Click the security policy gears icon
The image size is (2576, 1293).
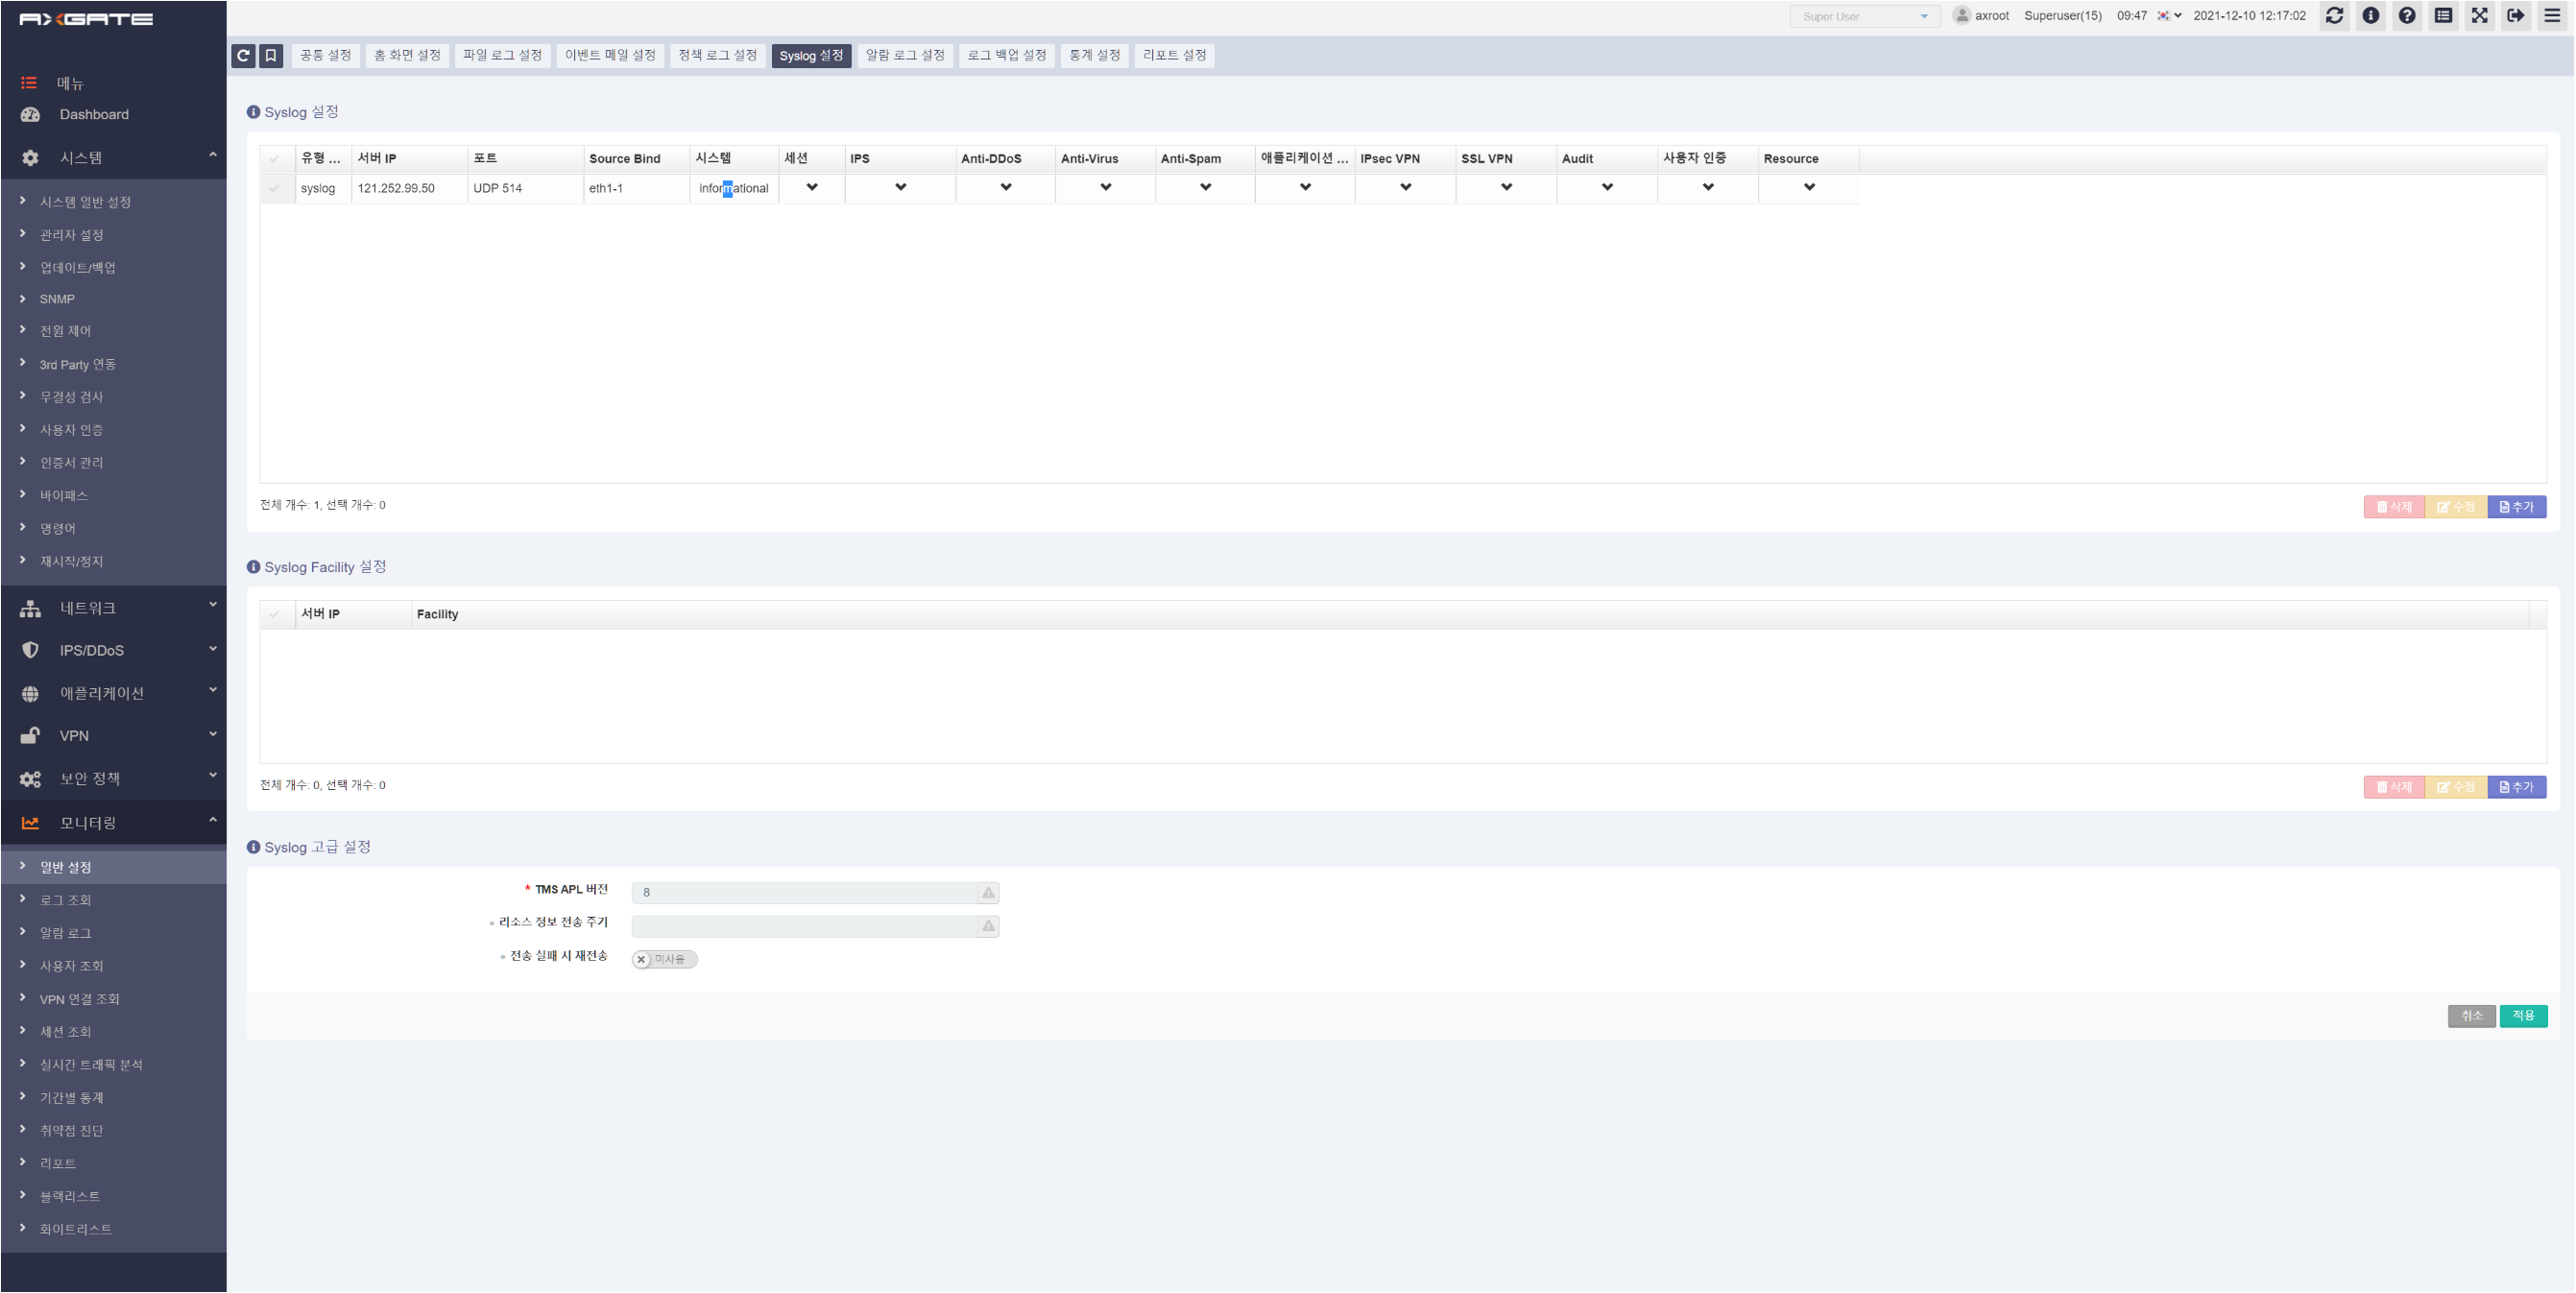(30, 779)
